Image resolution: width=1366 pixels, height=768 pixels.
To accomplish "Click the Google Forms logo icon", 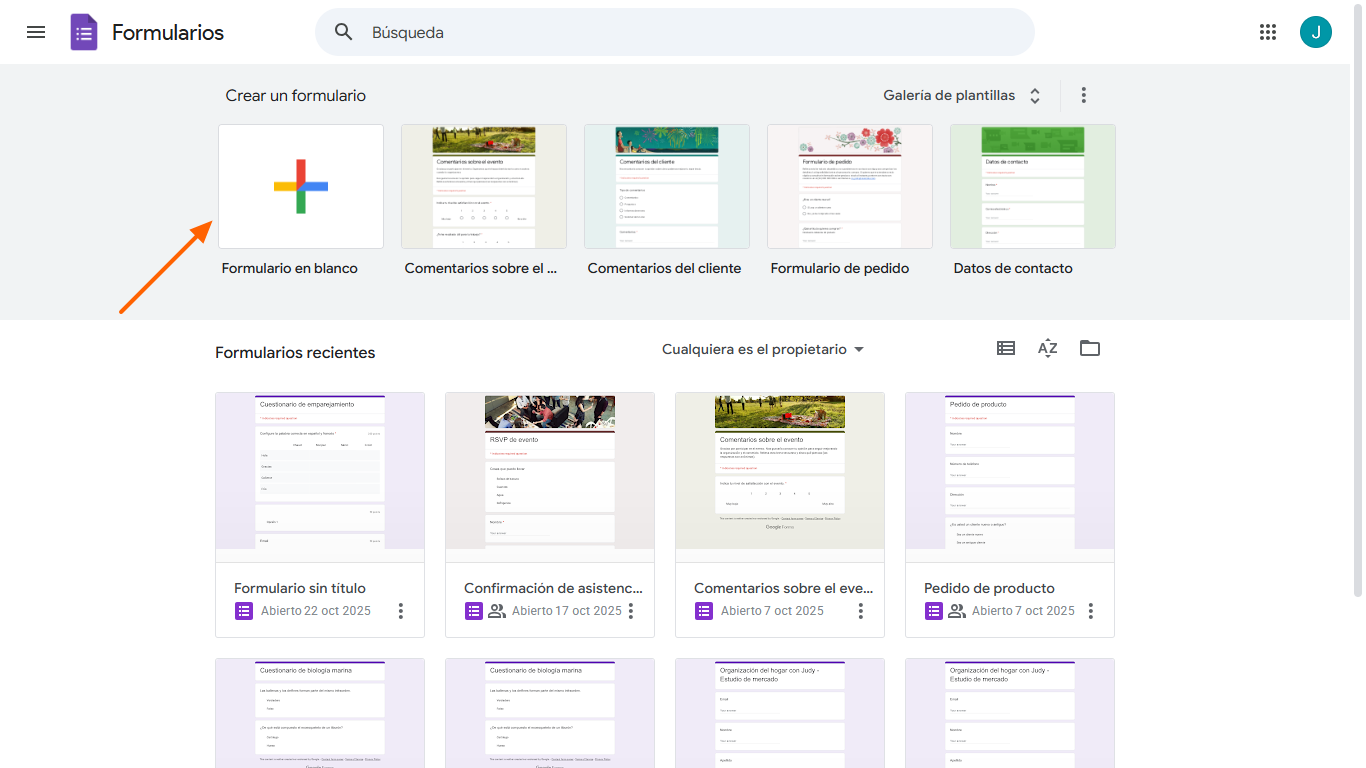I will click(84, 31).
